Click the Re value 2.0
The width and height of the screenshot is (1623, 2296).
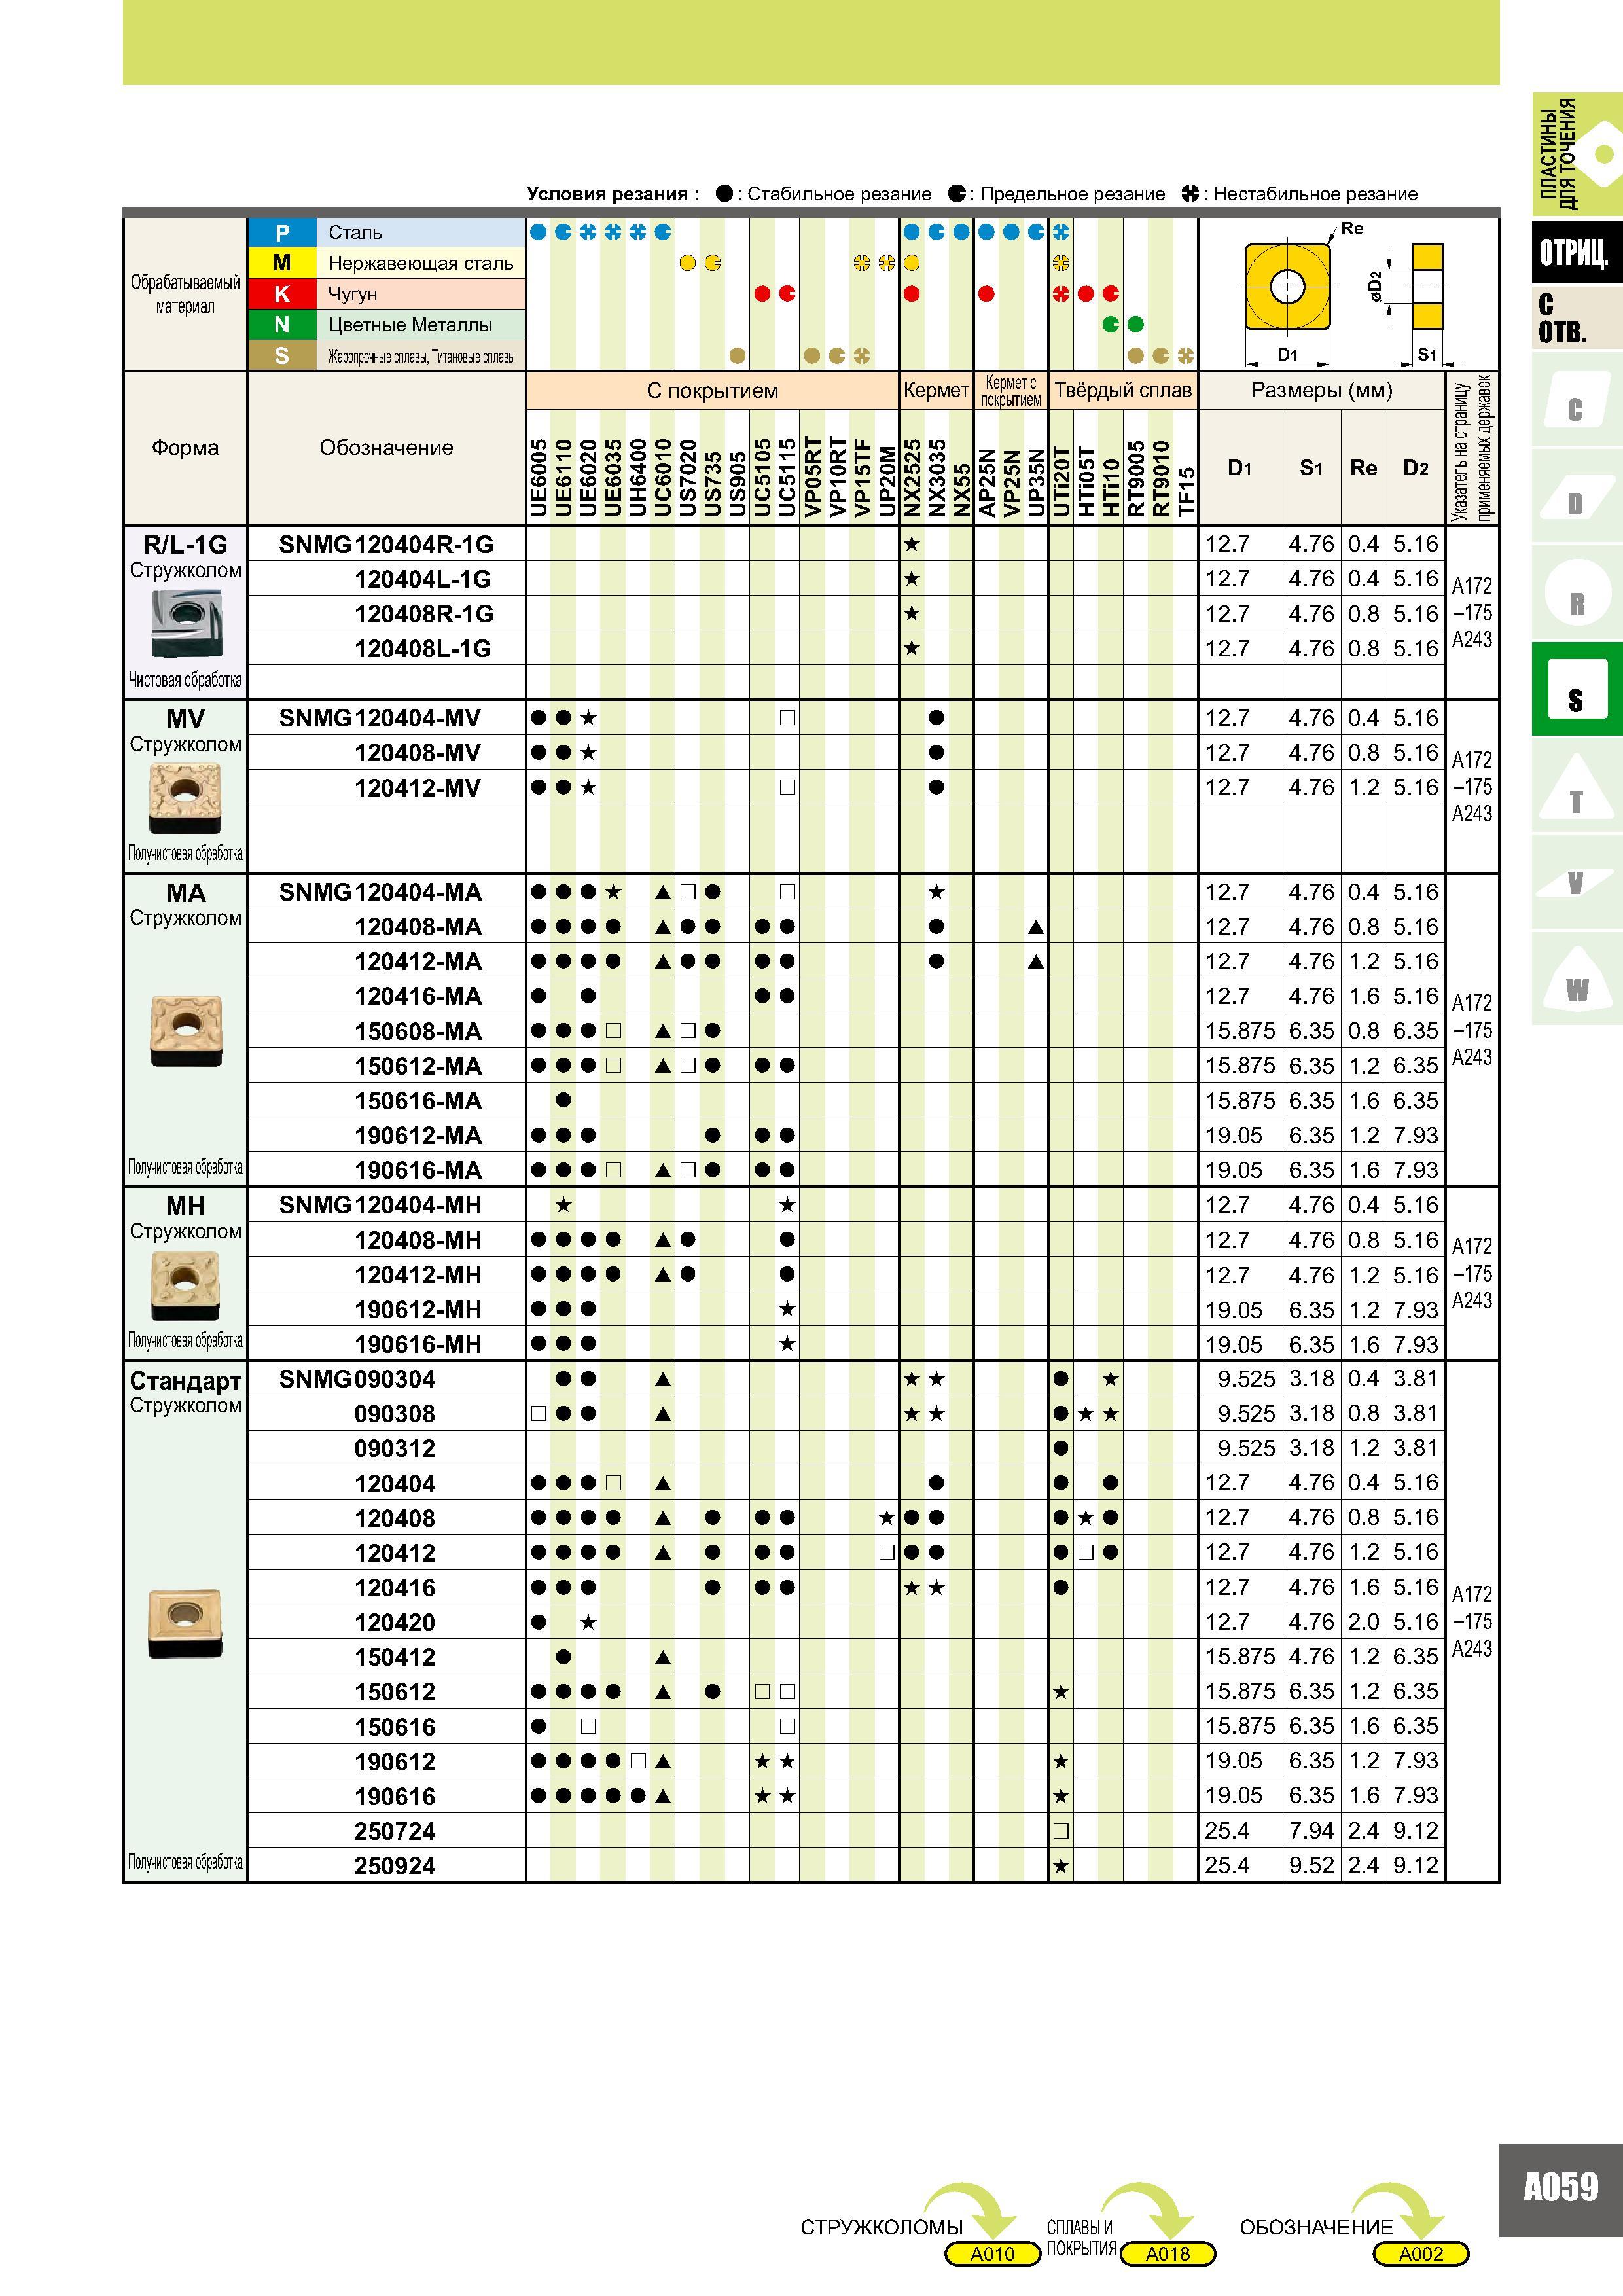pos(1364,1622)
